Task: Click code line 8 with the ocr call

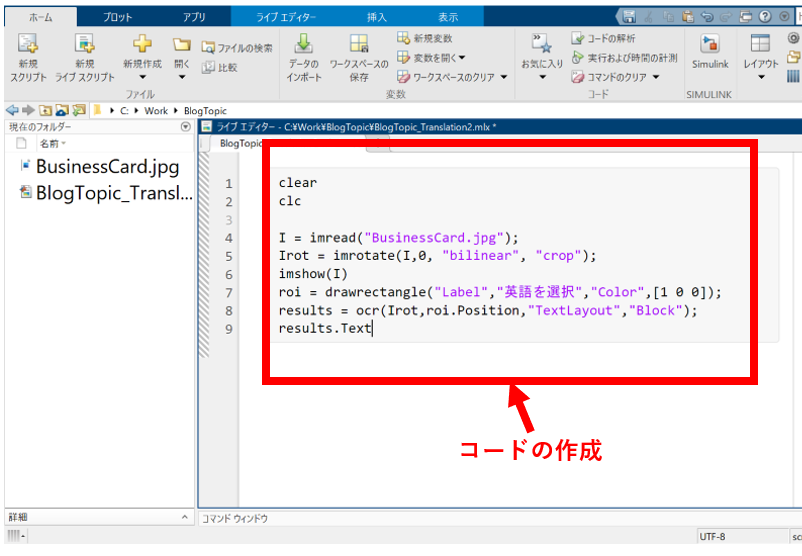Action: 487,310
